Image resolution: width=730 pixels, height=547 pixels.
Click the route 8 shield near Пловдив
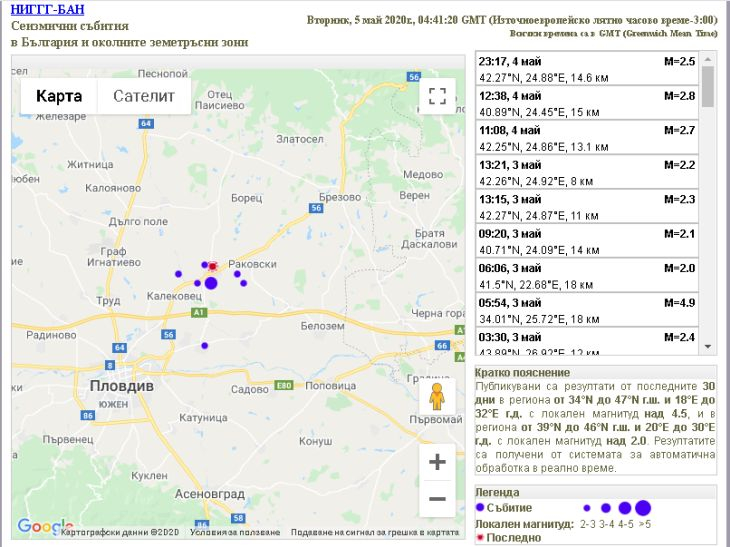click(x=110, y=365)
